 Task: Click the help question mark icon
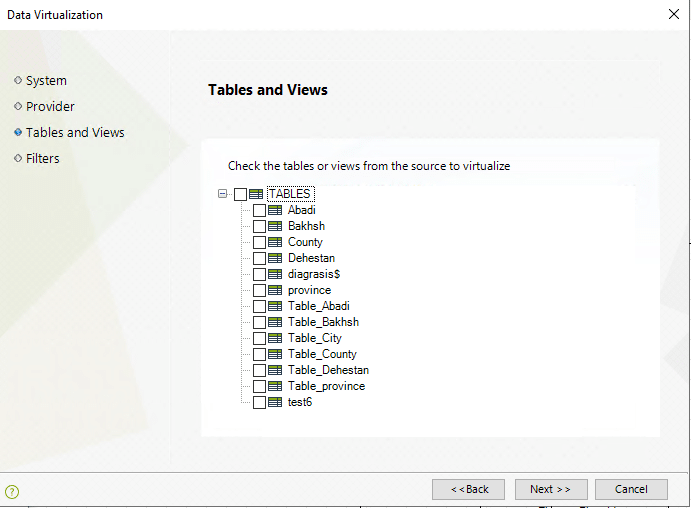click(x=12, y=491)
